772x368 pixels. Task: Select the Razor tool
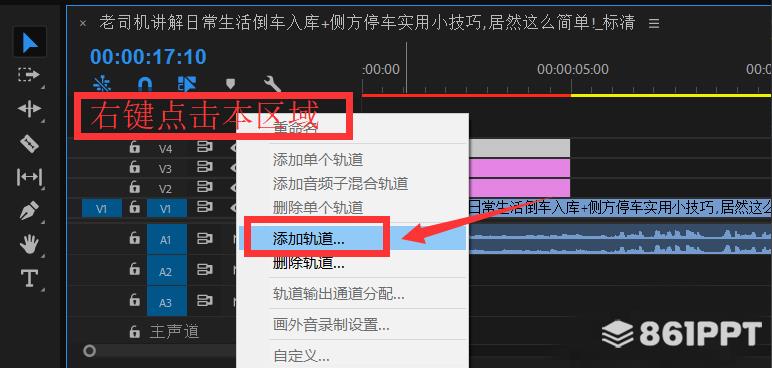click(x=30, y=144)
